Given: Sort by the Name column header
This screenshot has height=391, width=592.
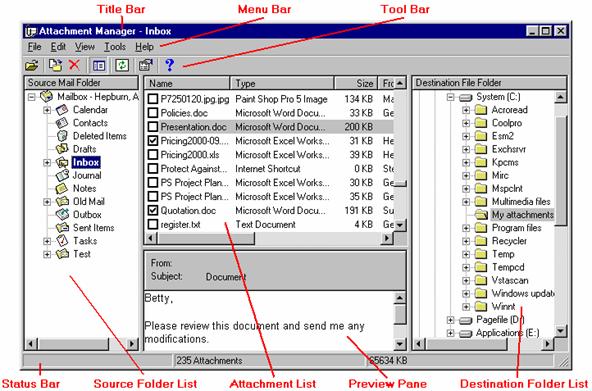Looking at the screenshot, I should tap(187, 83).
